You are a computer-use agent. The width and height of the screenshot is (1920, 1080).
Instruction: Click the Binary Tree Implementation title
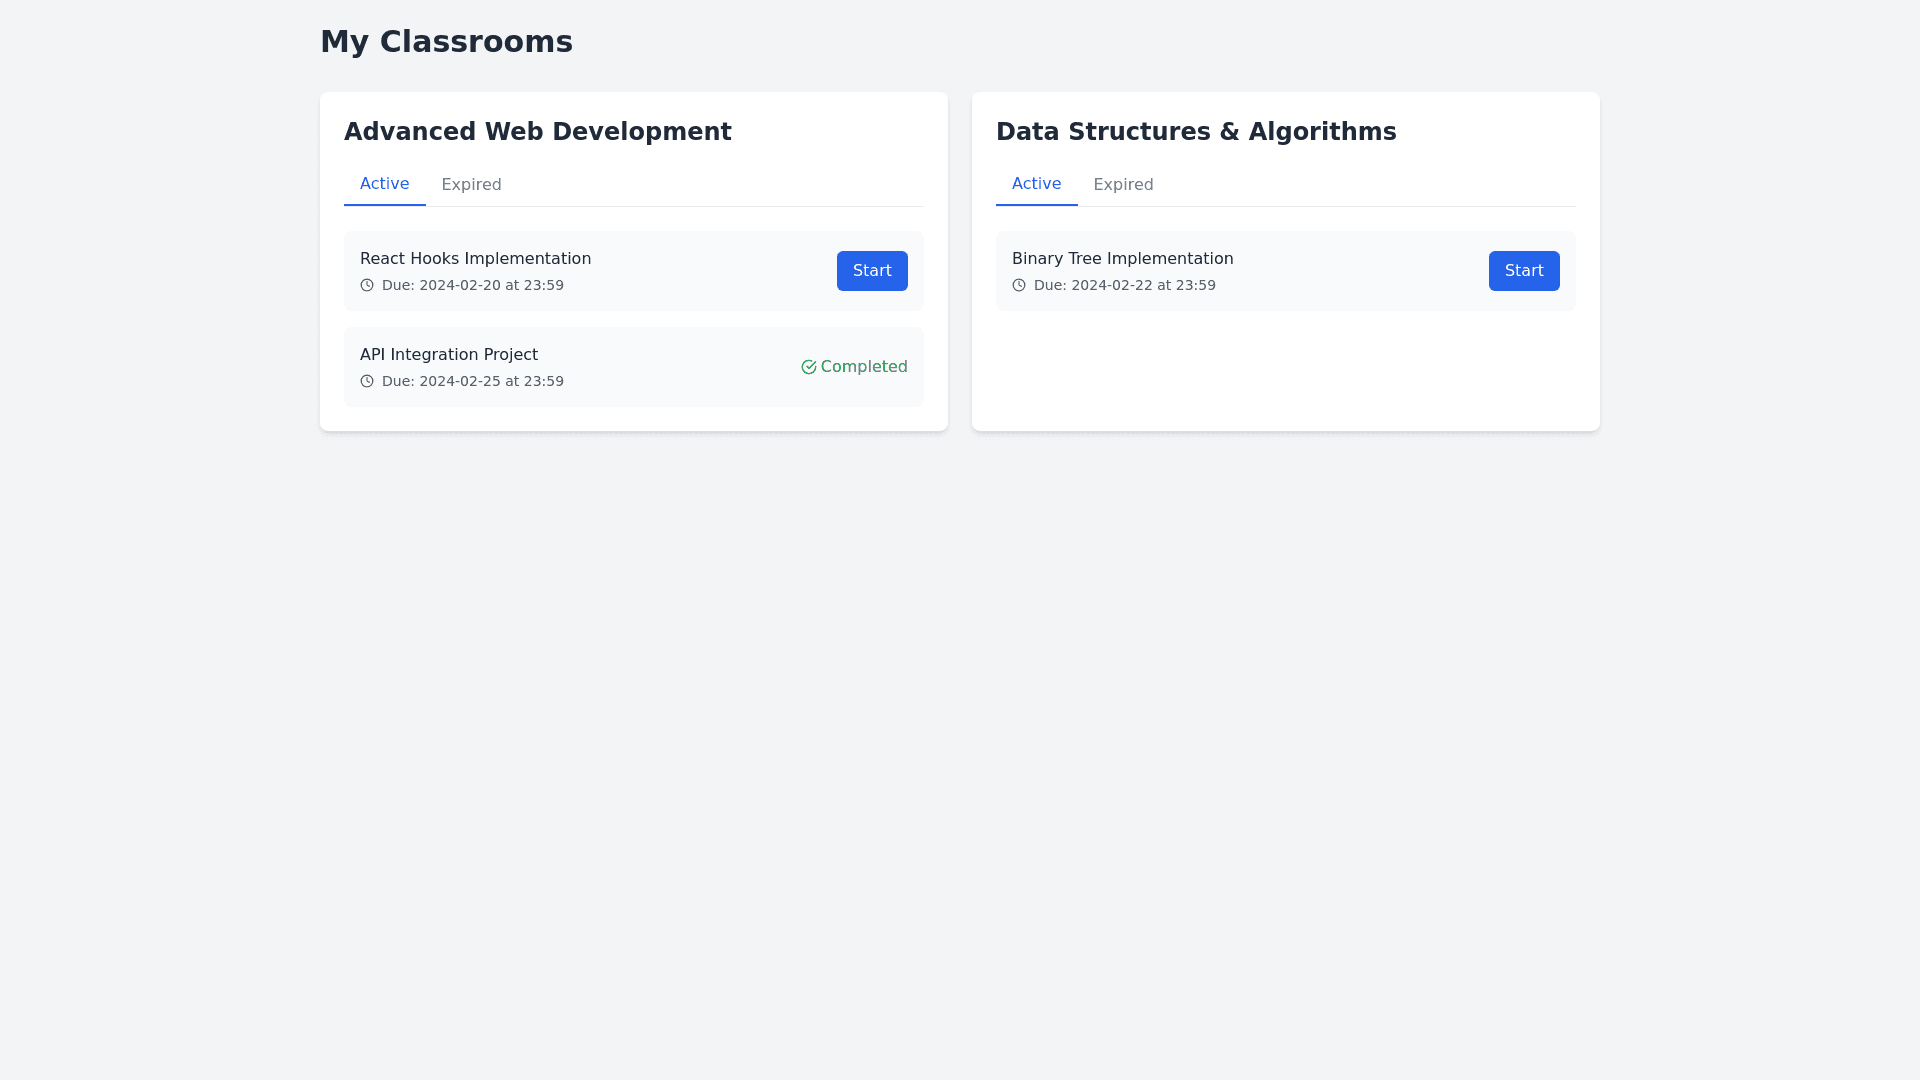(1122, 259)
